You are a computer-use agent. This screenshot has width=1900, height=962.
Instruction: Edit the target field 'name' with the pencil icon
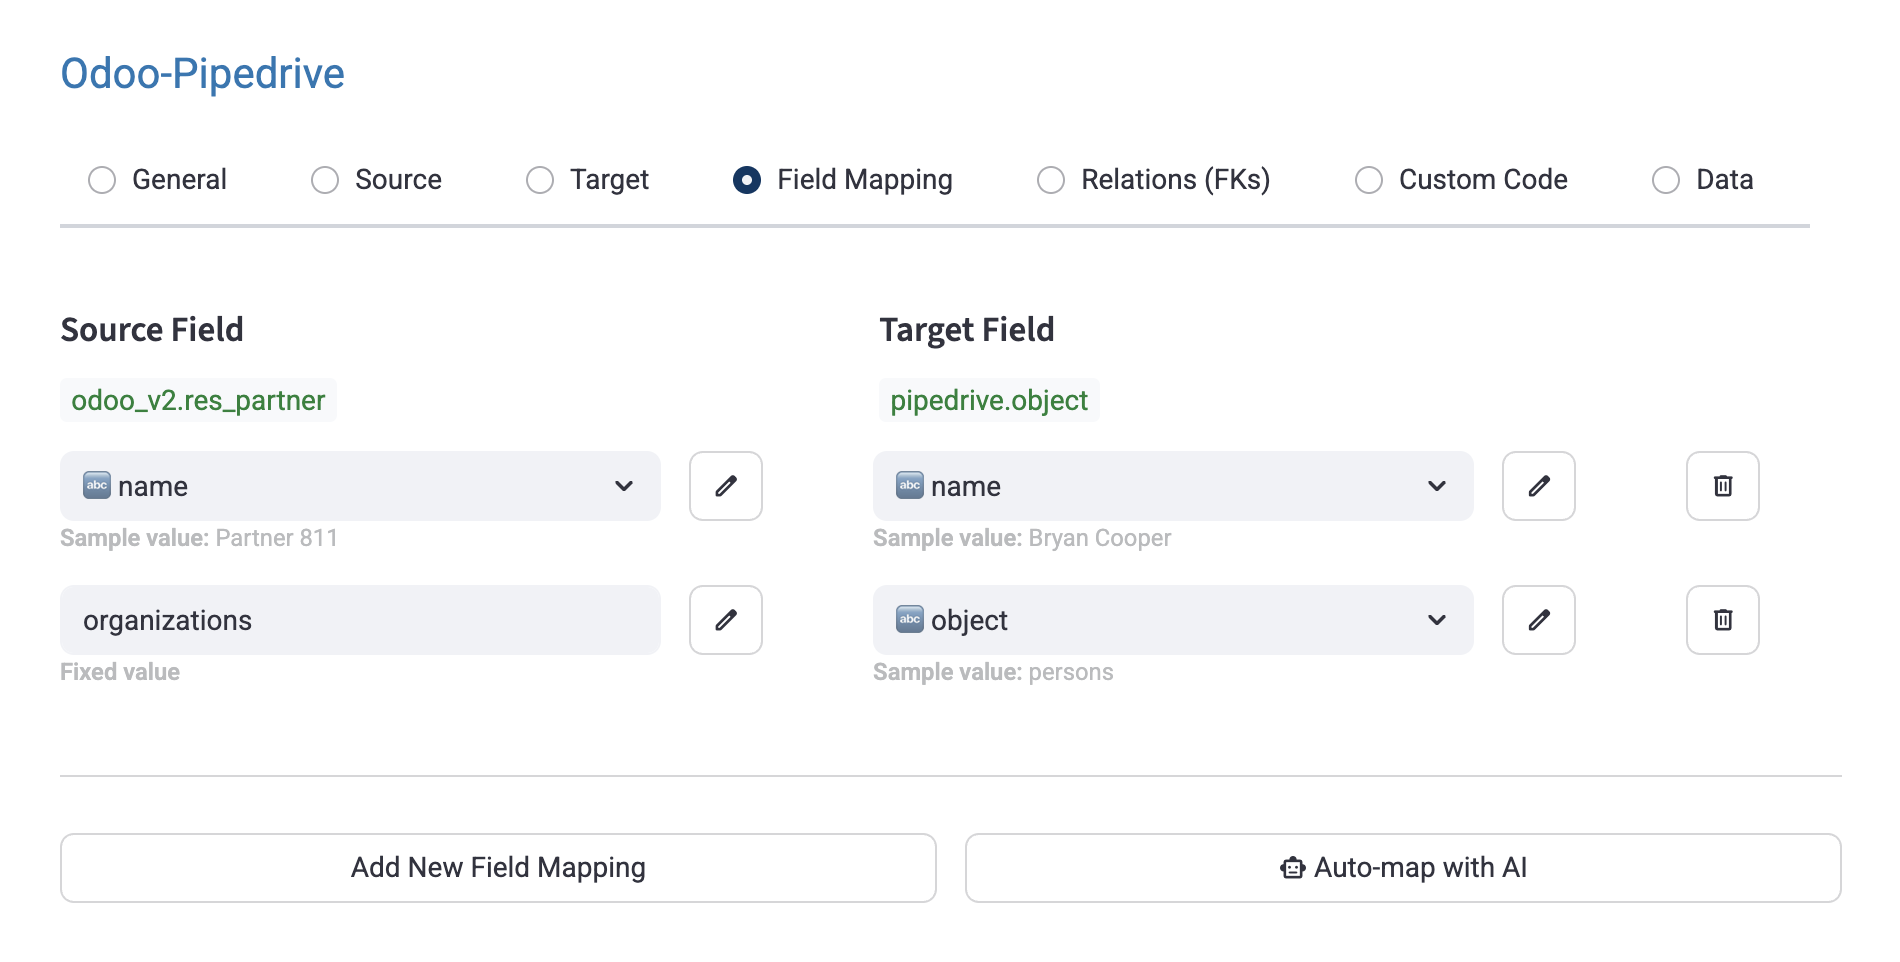coord(1539,486)
